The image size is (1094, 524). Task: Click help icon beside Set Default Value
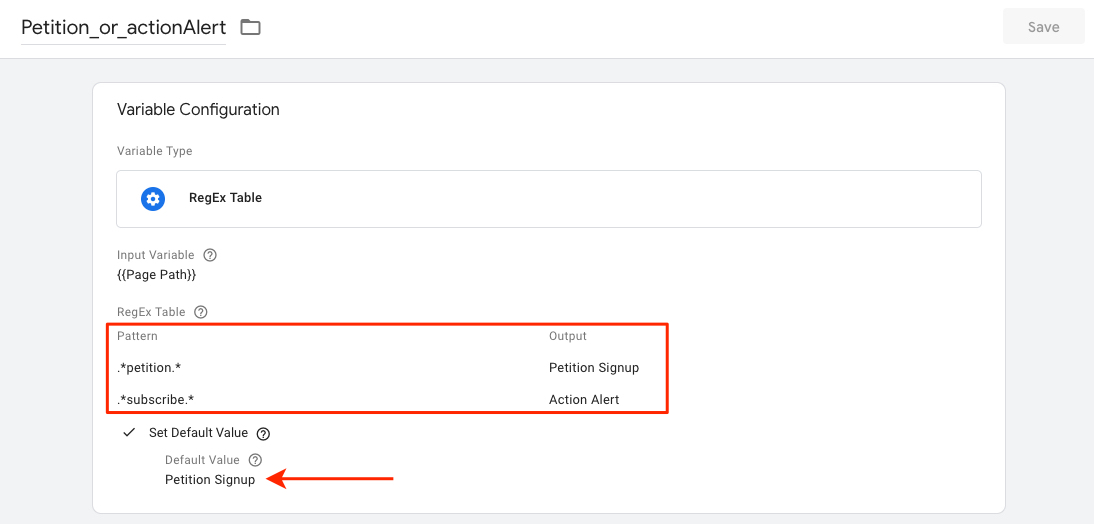(x=263, y=433)
